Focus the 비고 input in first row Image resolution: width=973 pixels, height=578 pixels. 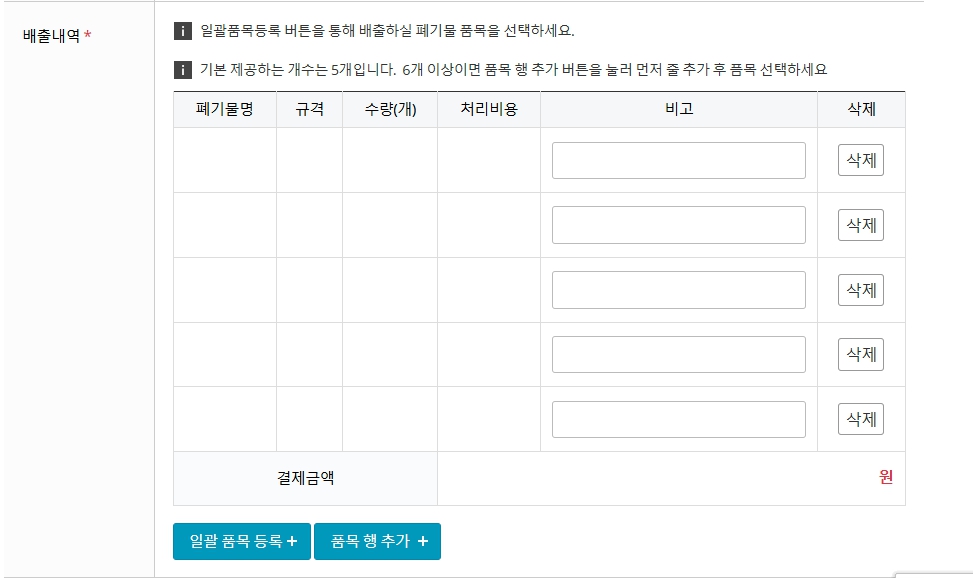pos(679,160)
